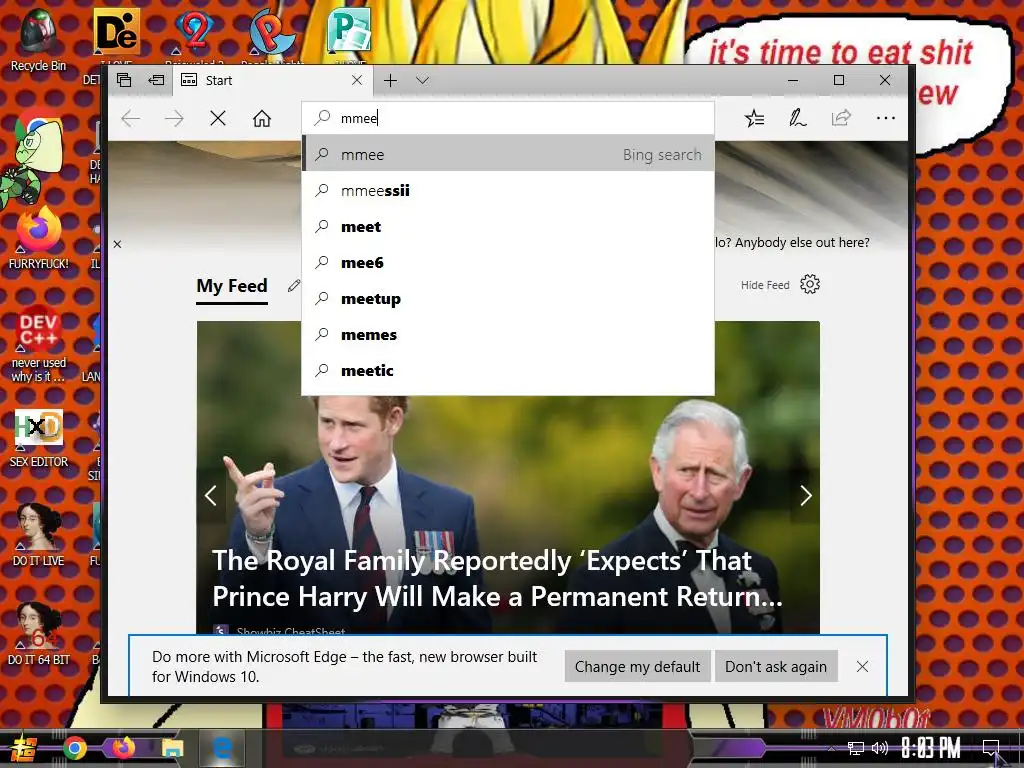The height and width of the screenshot is (768, 1024).
Task: Open the Add notes pen icon
Action: pyautogui.click(x=797, y=118)
